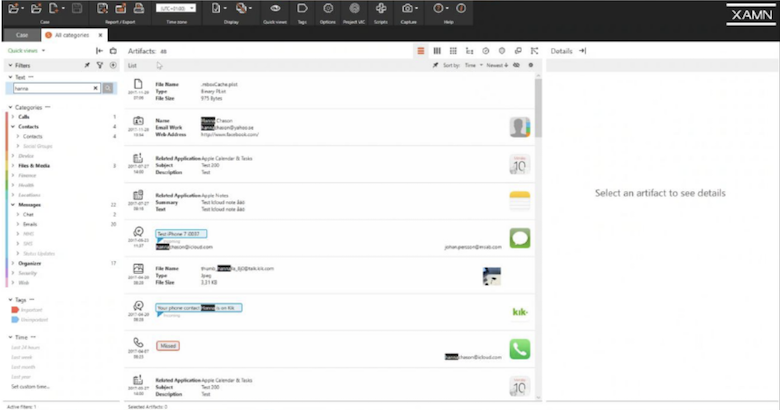Switch to chat bubbles view icon
This screenshot has height=410, width=780.
pos(518,51)
